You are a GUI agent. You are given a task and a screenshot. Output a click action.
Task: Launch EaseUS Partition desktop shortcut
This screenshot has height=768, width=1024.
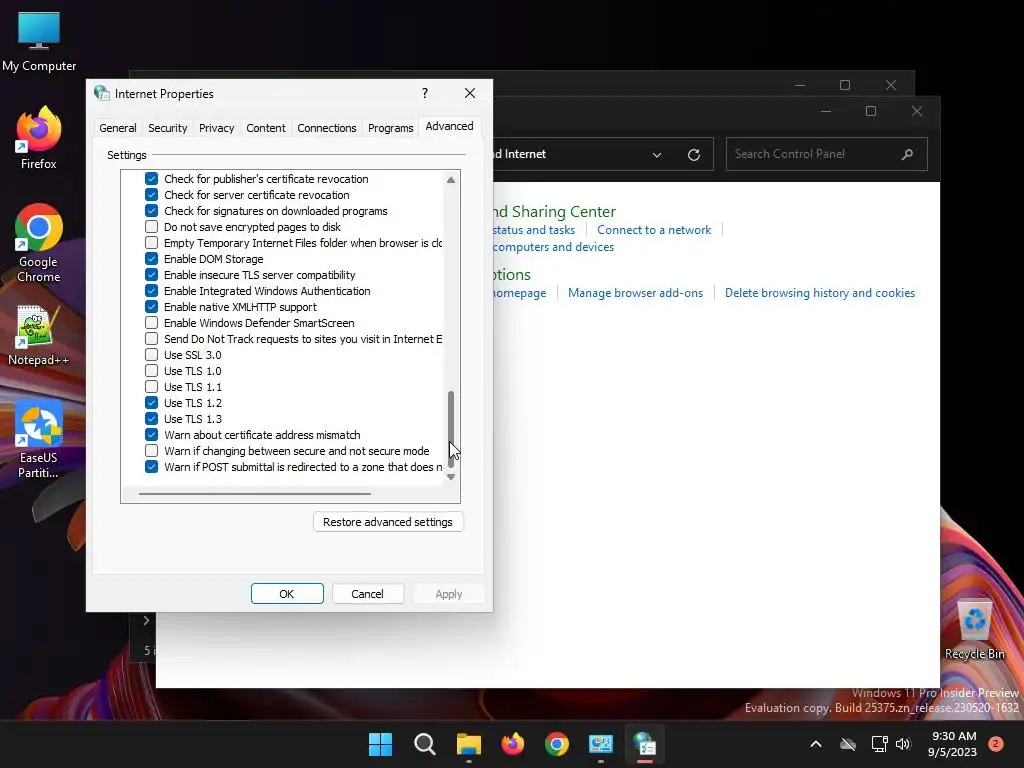click(39, 440)
